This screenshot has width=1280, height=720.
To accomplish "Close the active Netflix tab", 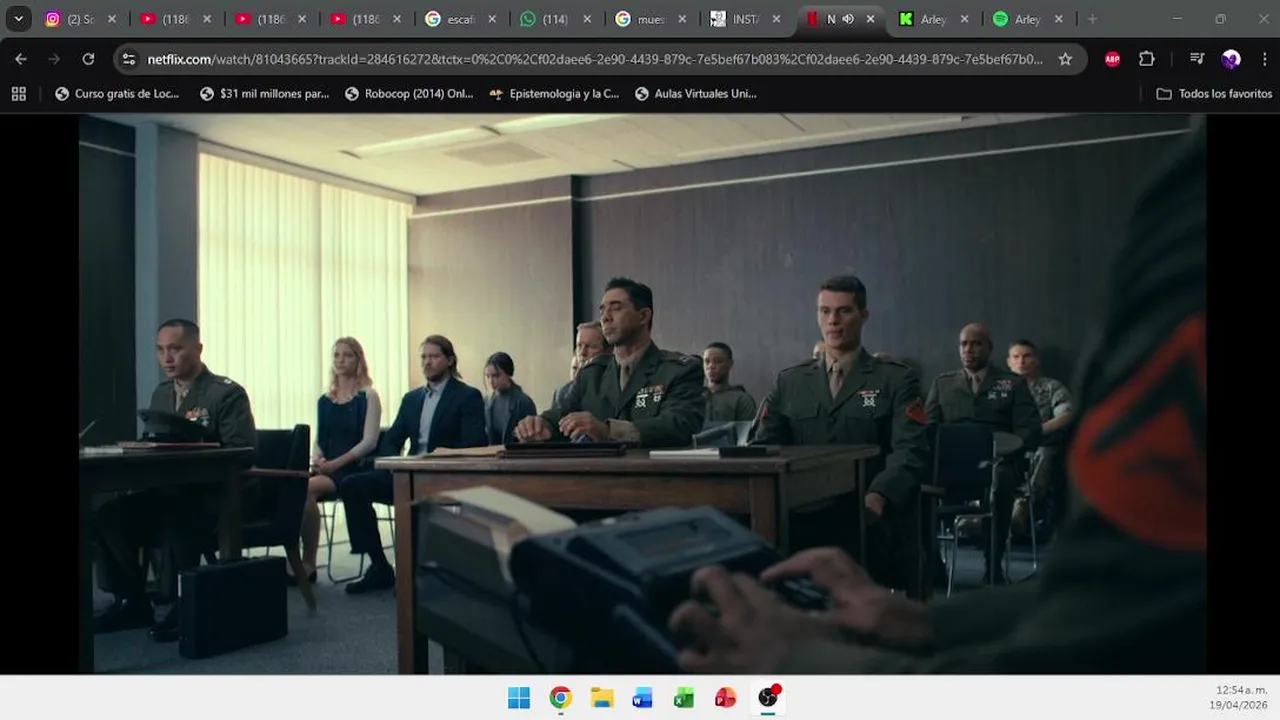I will click(x=871, y=19).
